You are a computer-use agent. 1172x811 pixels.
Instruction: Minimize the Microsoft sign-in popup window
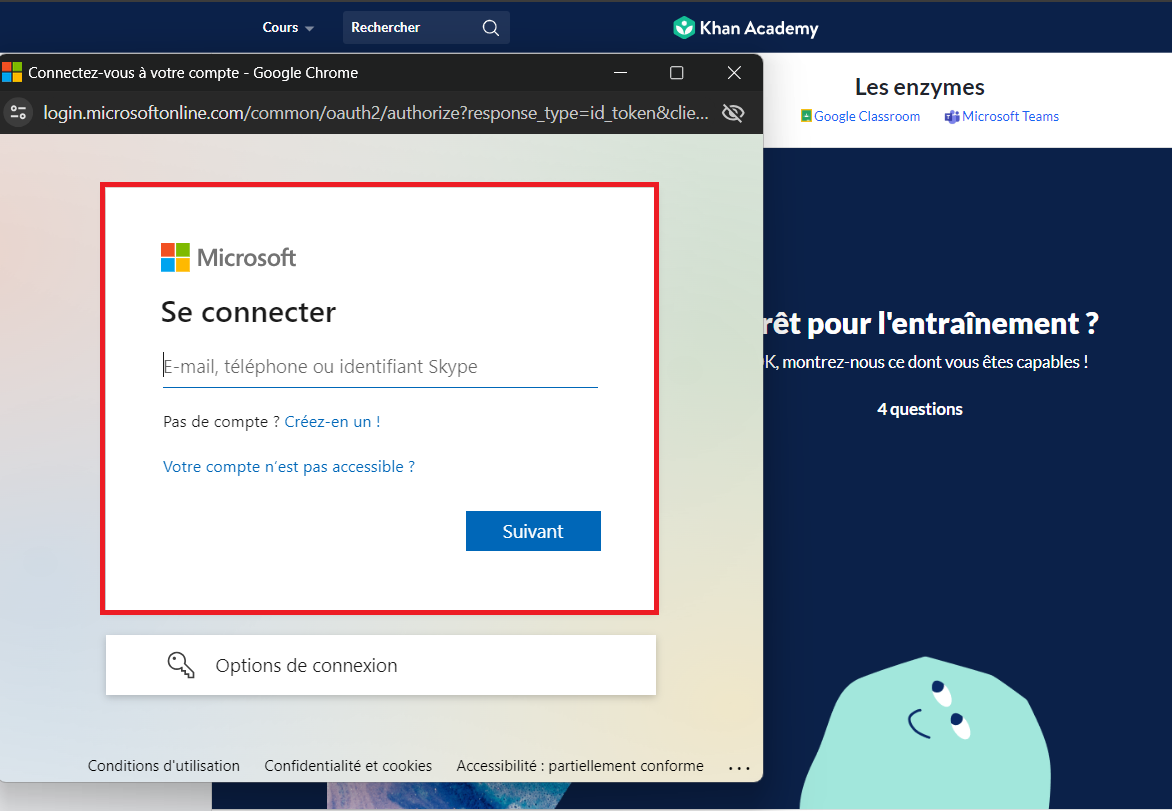(x=620, y=73)
